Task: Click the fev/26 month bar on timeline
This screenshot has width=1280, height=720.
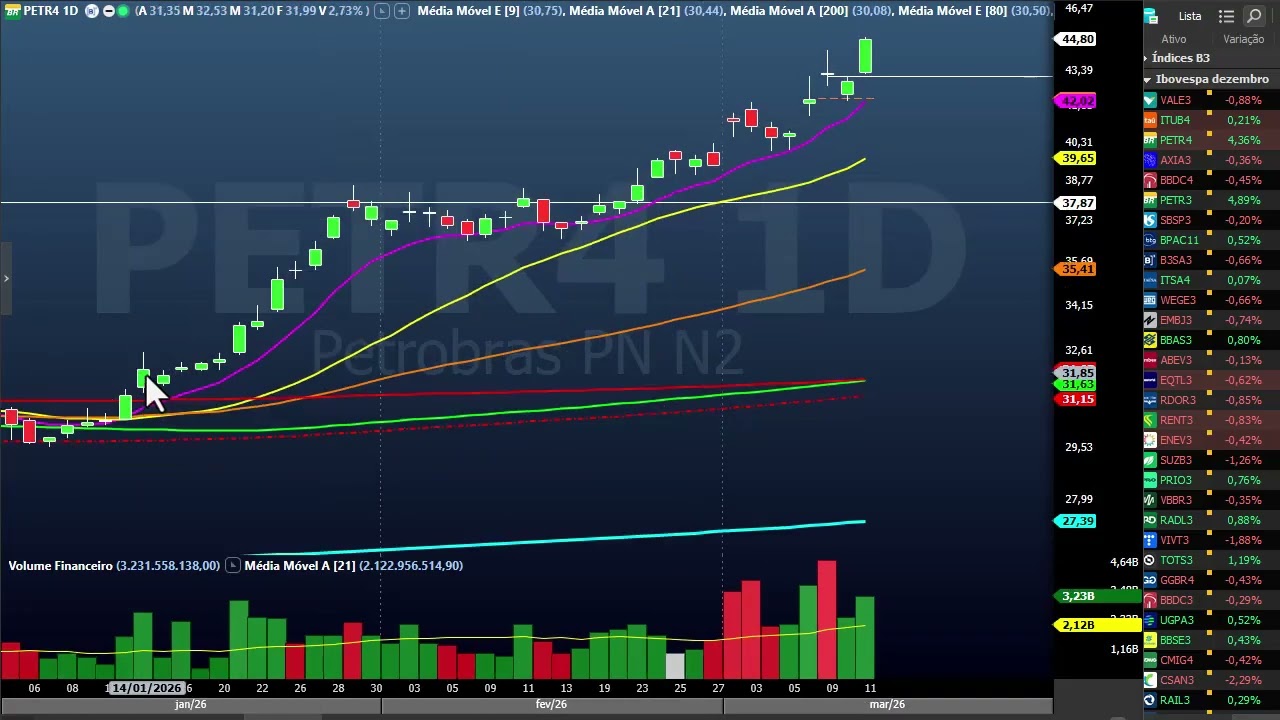Action: coord(551,705)
